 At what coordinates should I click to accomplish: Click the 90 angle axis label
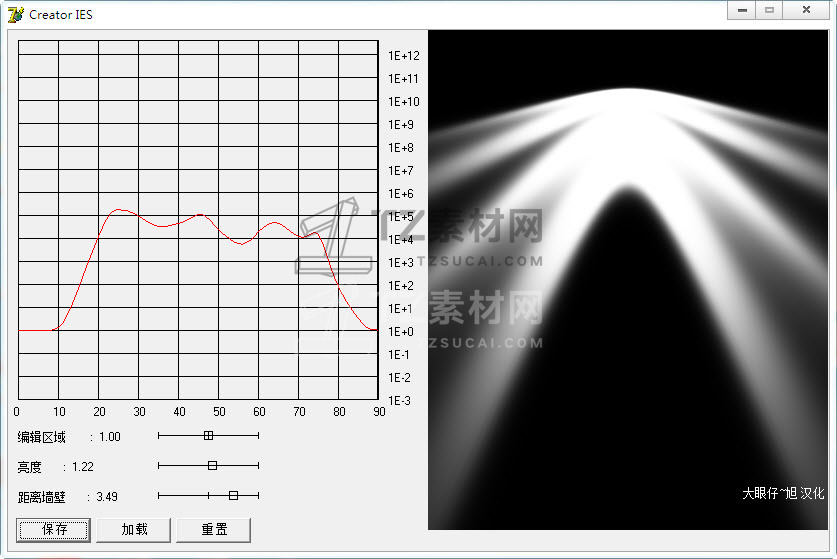pos(379,412)
